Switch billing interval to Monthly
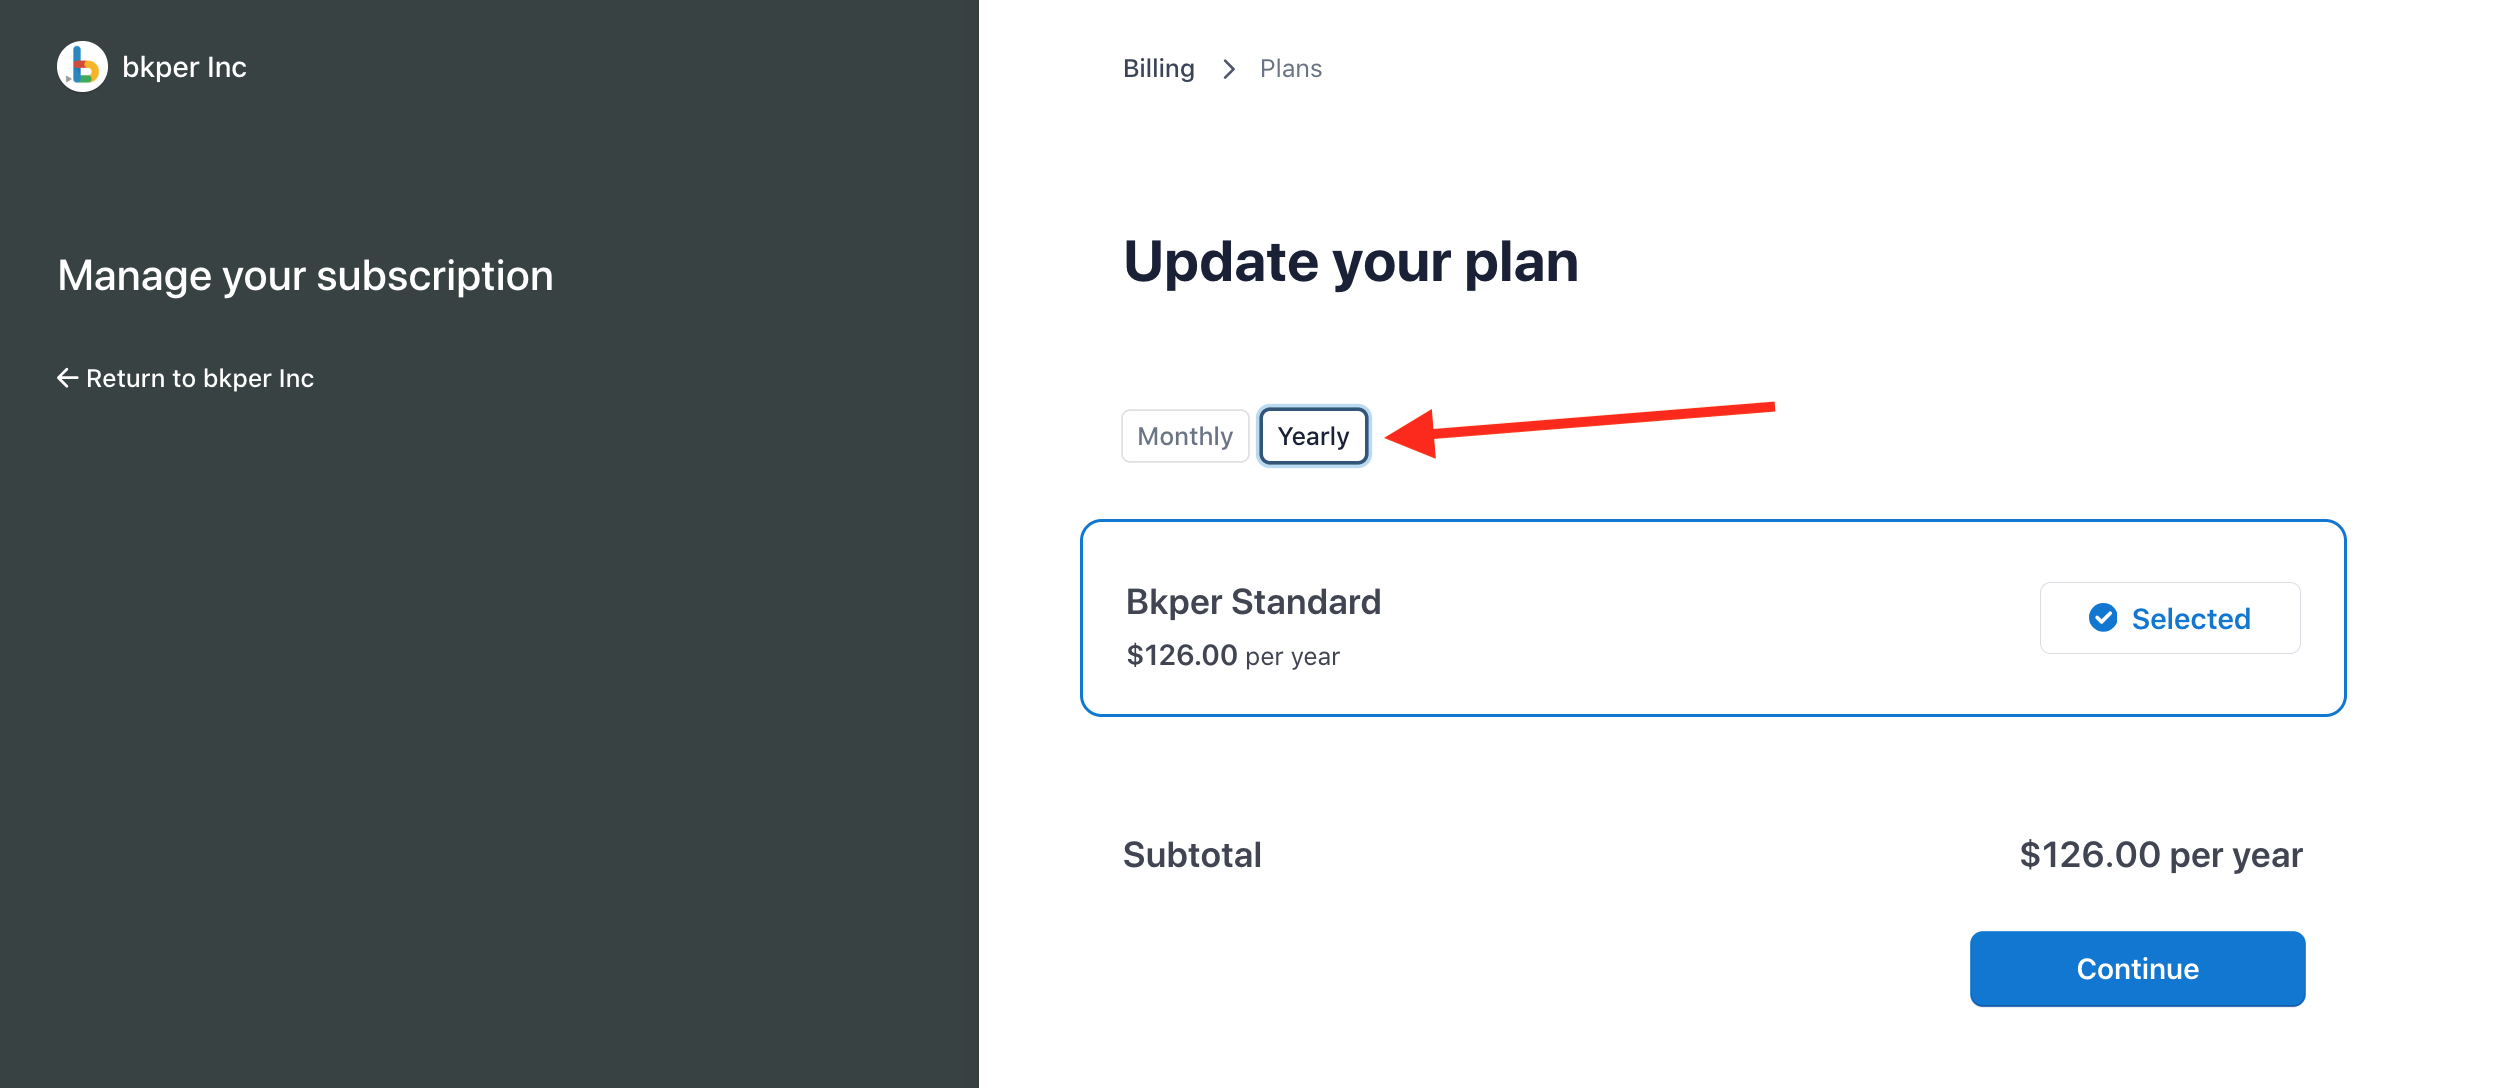2496x1088 pixels. [1184, 435]
